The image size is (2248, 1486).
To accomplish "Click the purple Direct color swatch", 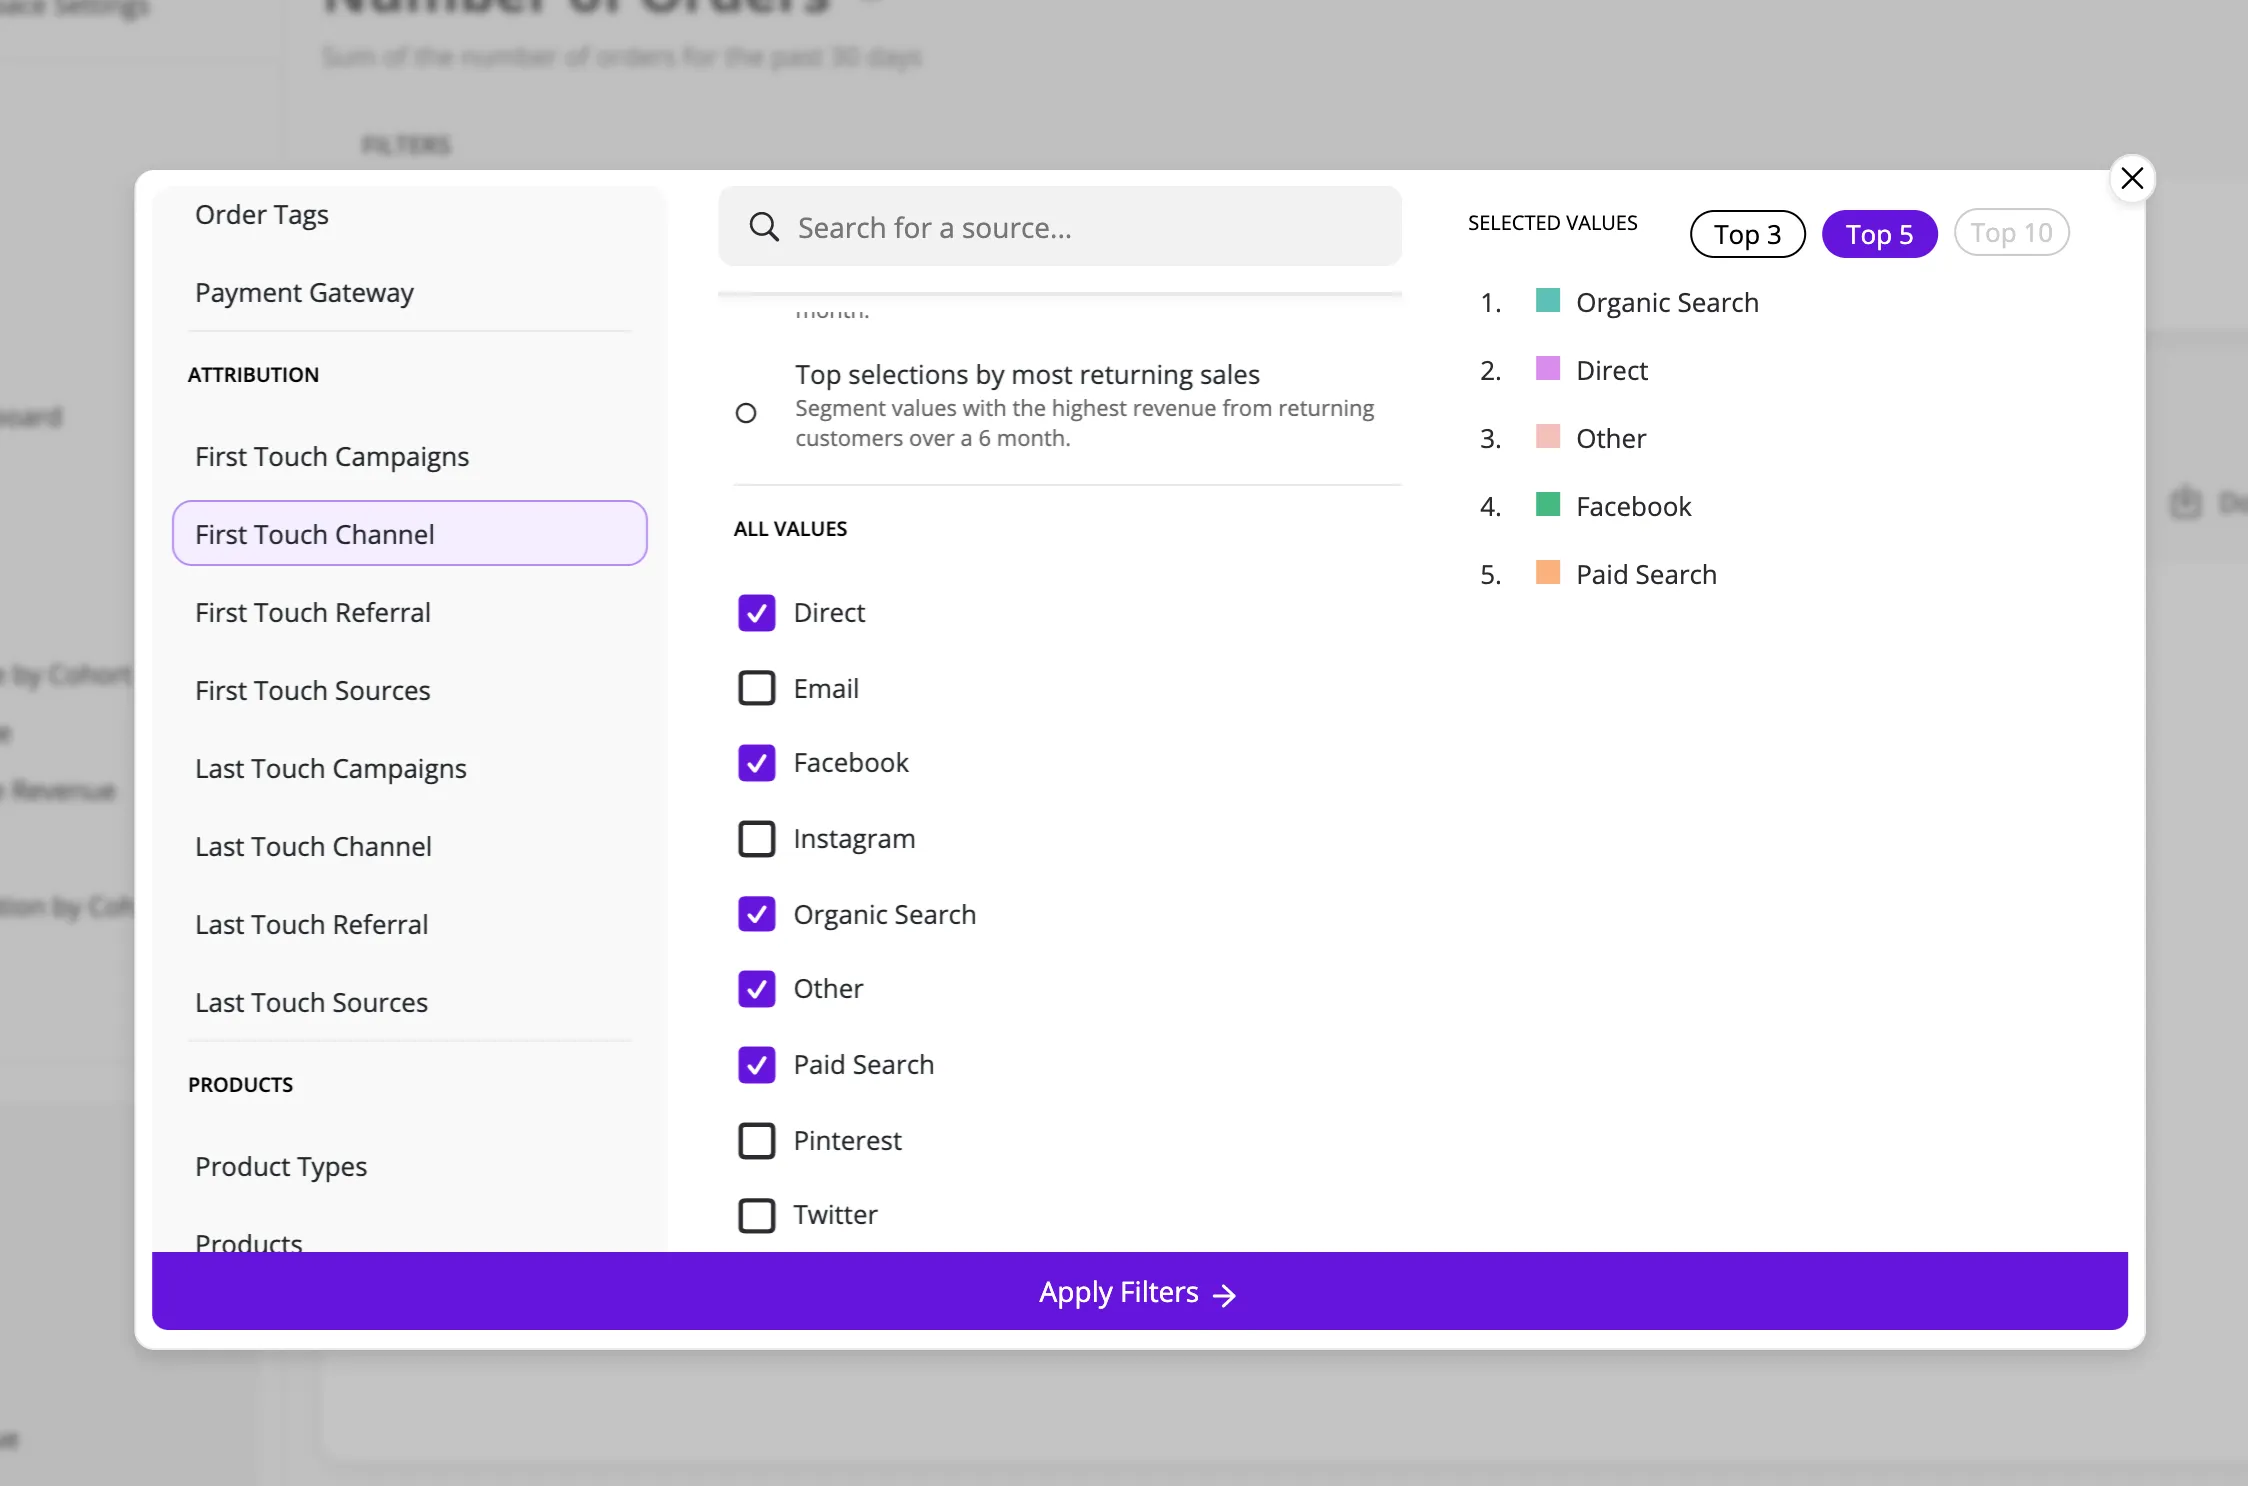I will click(1548, 368).
